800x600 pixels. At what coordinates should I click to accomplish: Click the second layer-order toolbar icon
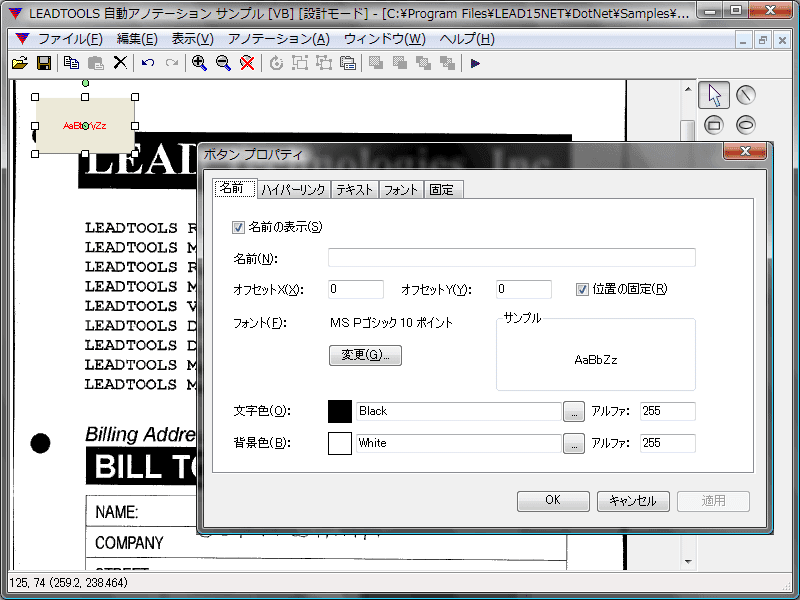click(400, 63)
